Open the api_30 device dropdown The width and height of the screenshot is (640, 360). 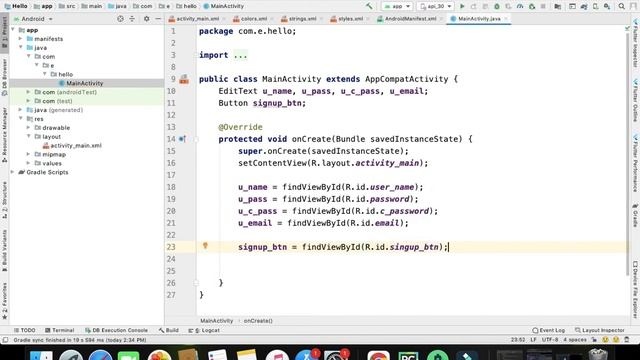[x=436, y=6]
